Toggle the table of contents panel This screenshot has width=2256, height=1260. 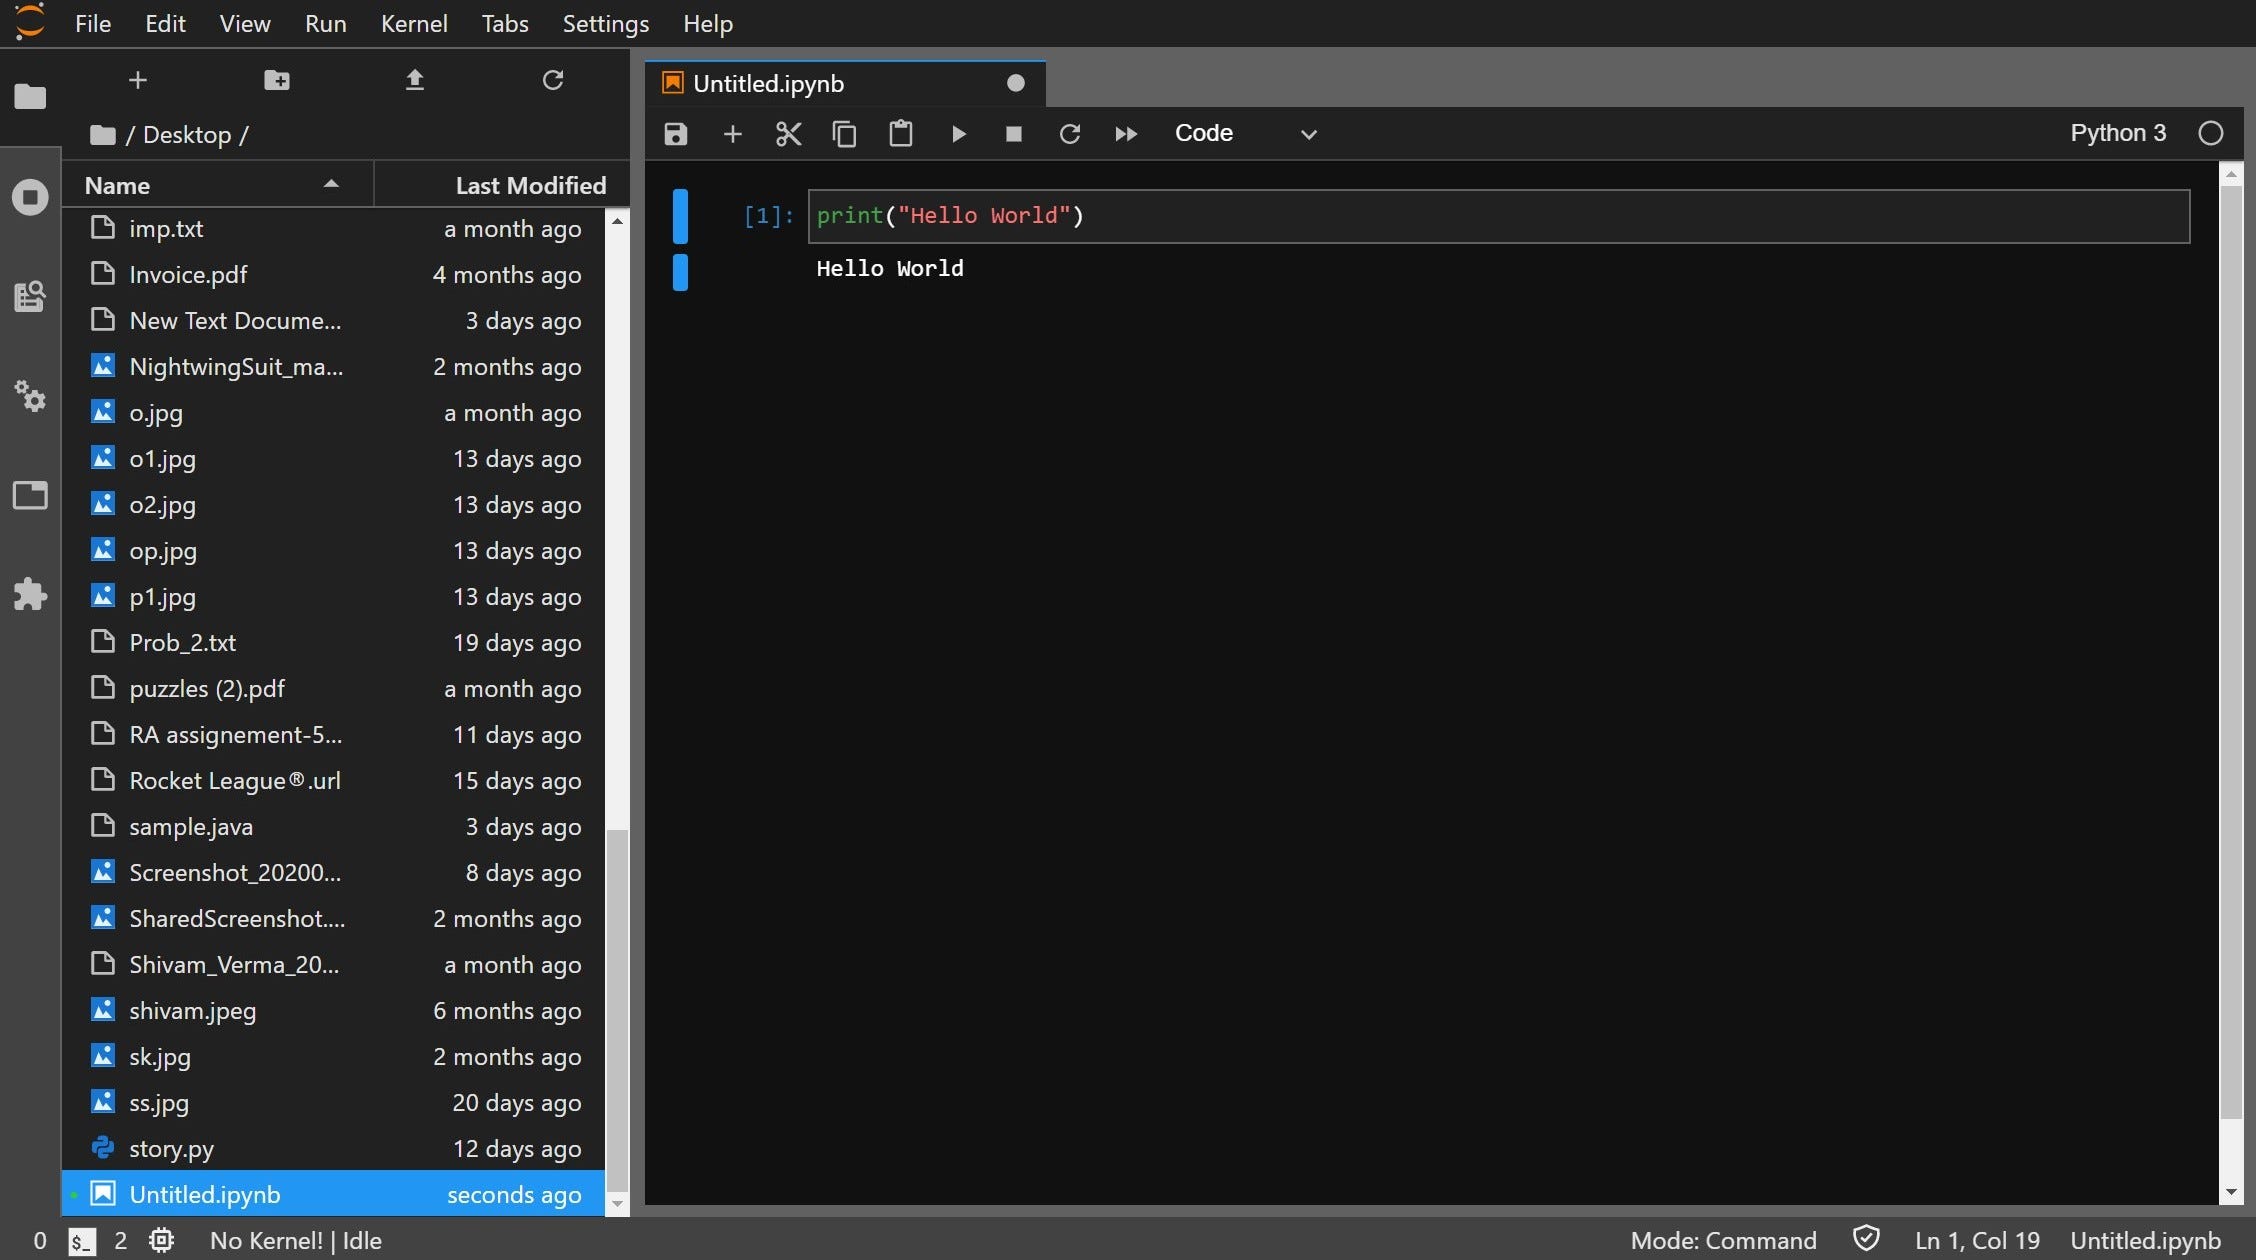(30, 296)
